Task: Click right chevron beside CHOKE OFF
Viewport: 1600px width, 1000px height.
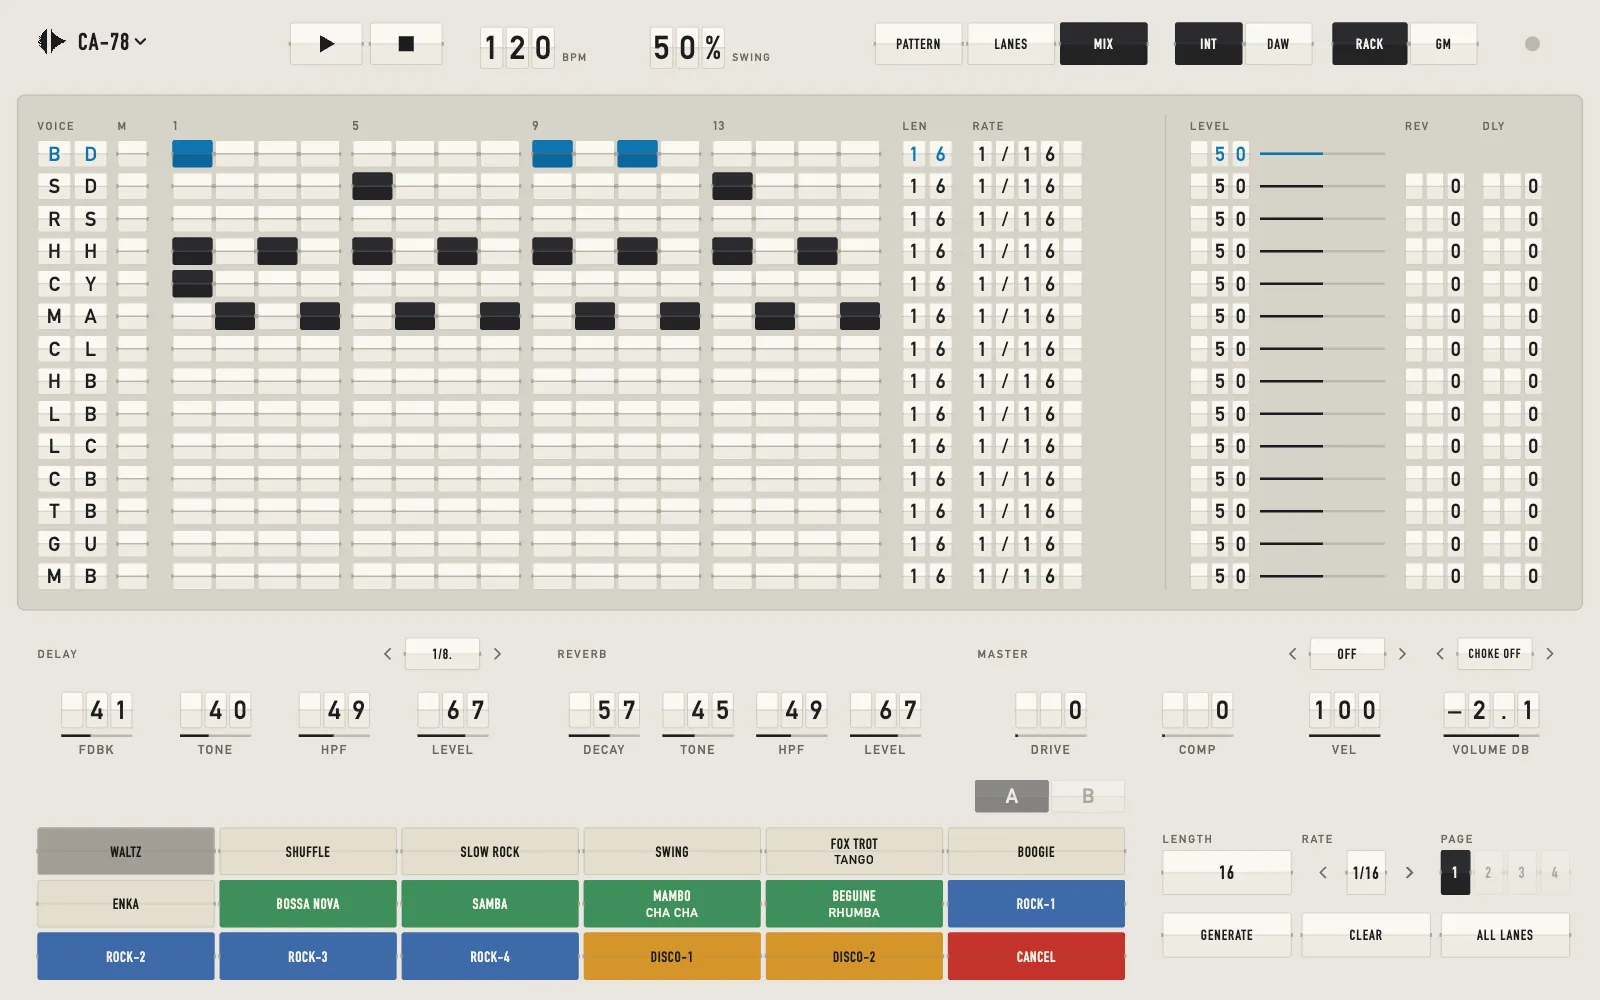Action: 1550,654
